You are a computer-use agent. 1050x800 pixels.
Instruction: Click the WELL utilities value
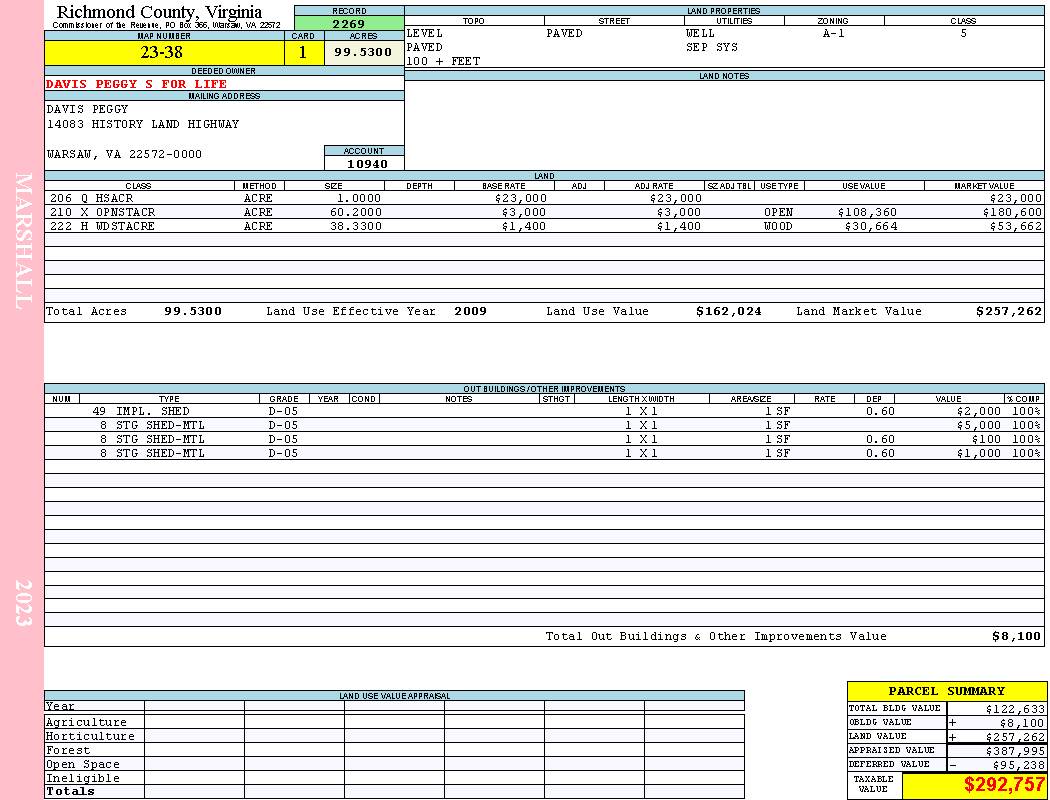pyautogui.click(x=700, y=33)
